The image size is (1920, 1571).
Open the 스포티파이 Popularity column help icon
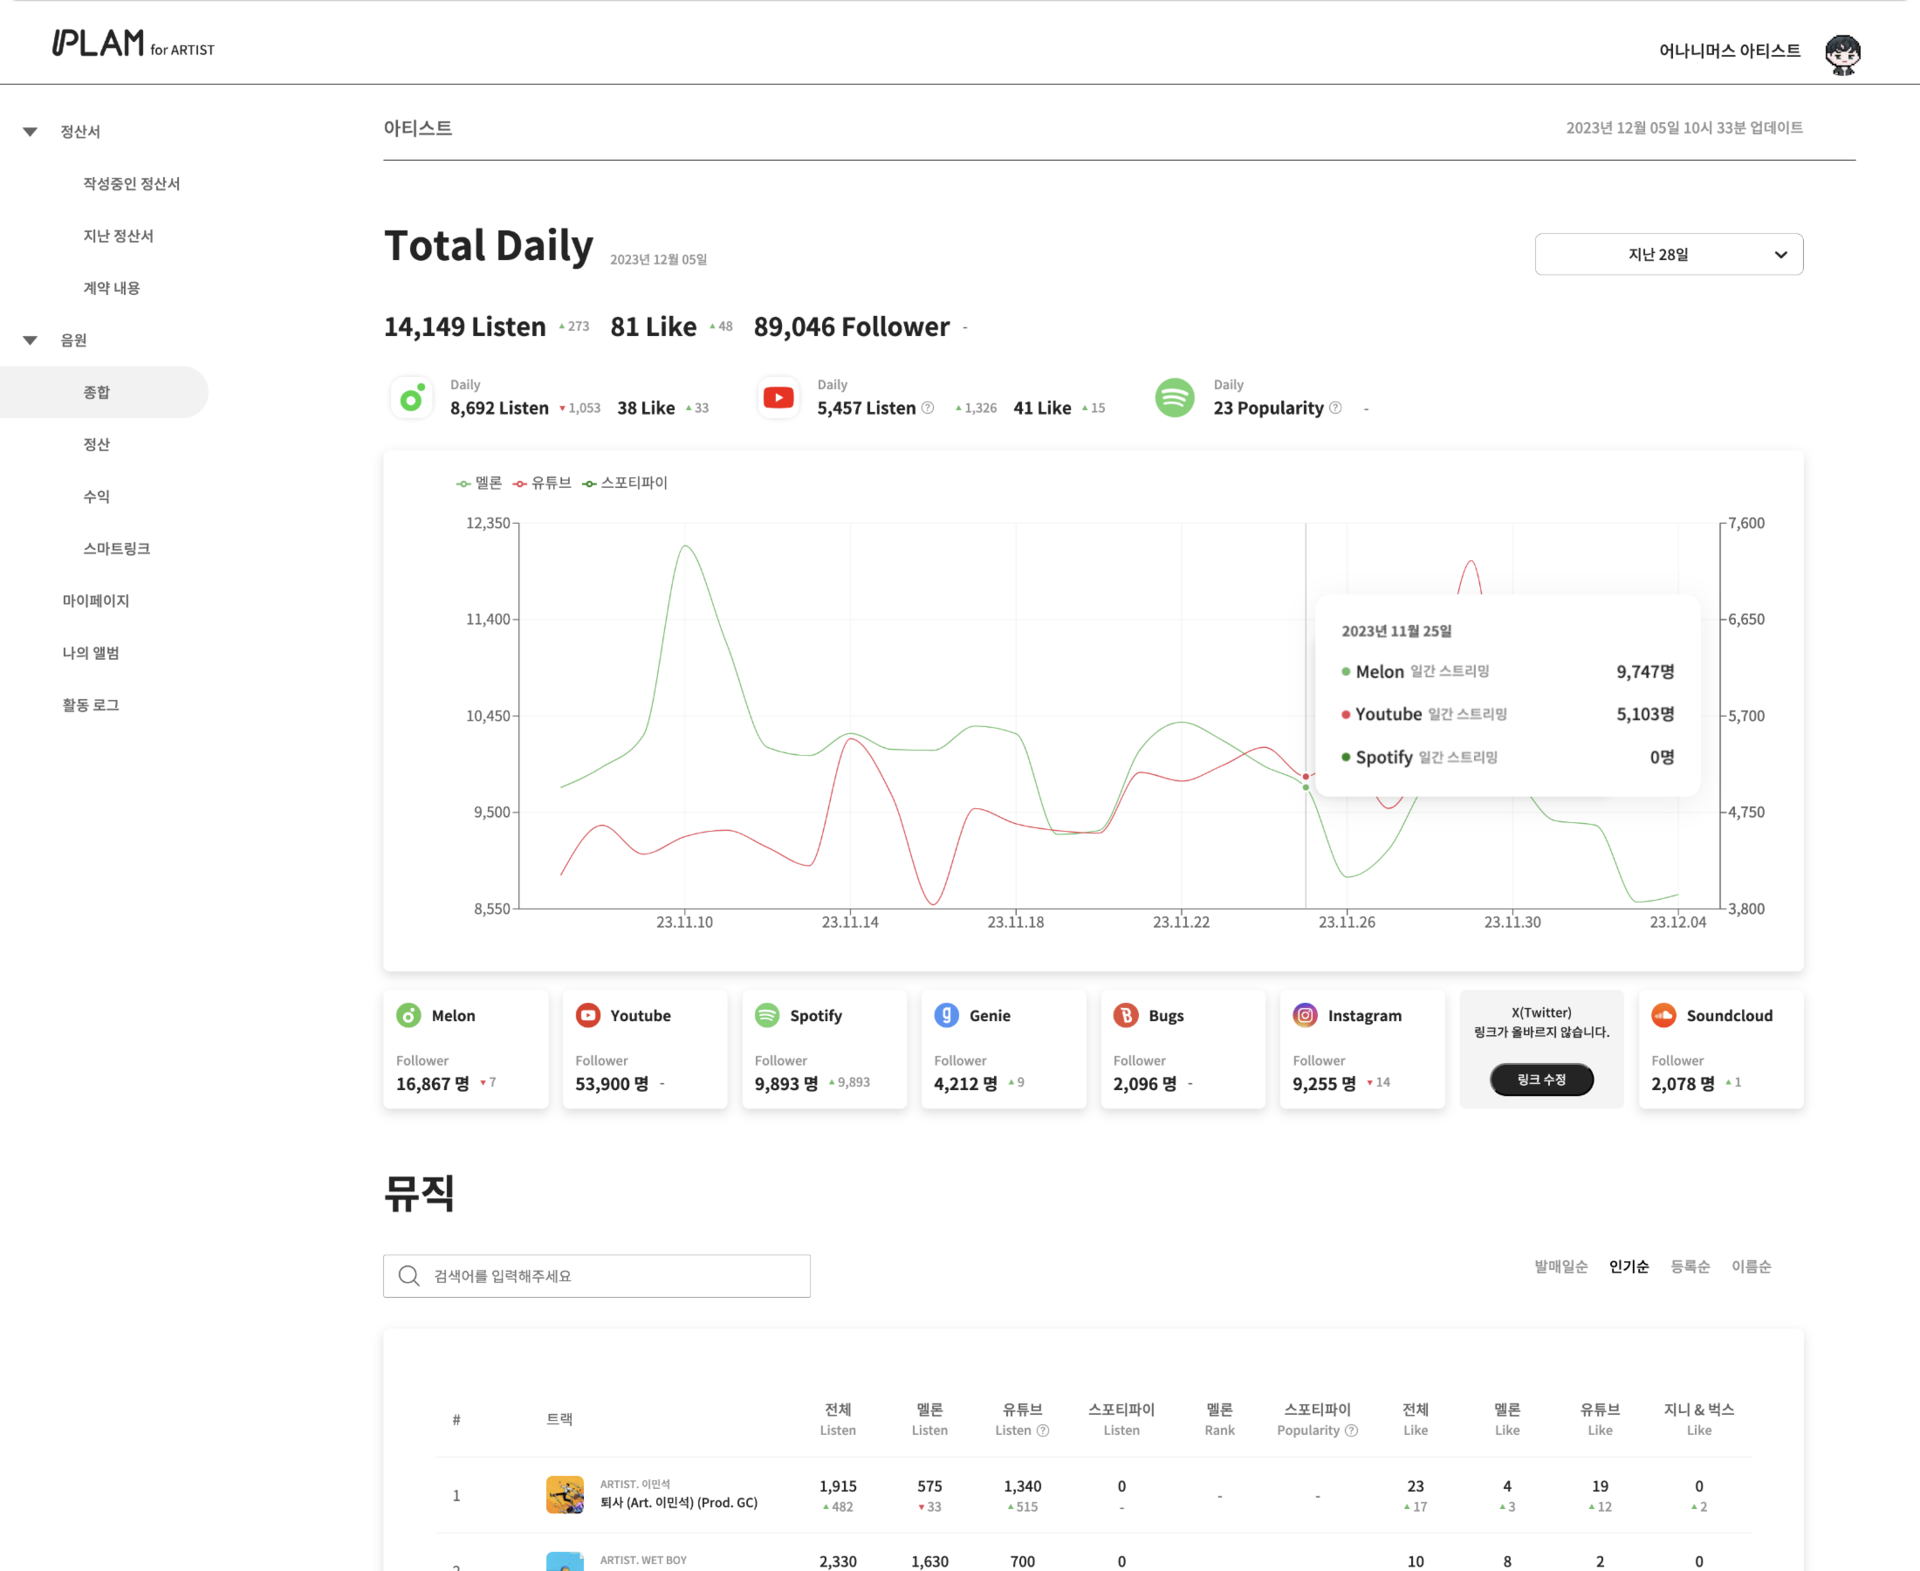1352,1431
